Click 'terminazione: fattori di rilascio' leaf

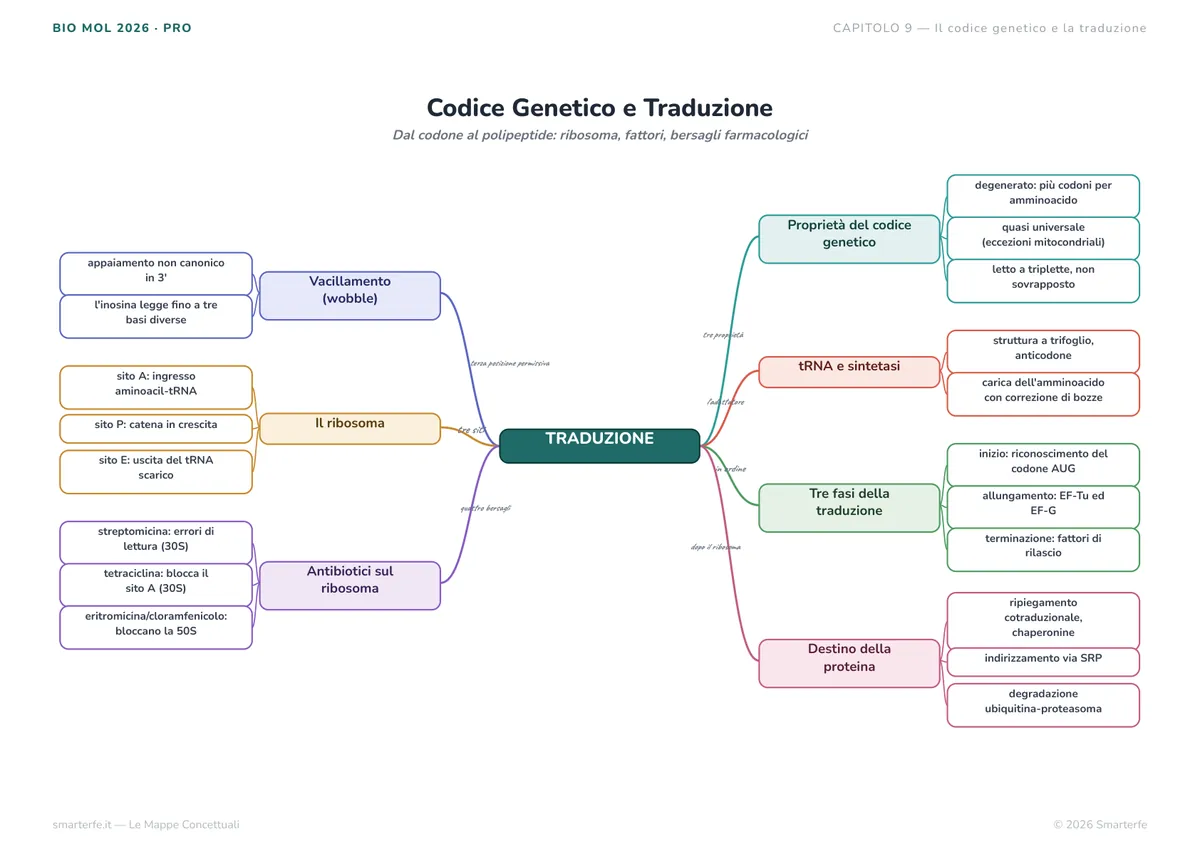point(1043,550)
